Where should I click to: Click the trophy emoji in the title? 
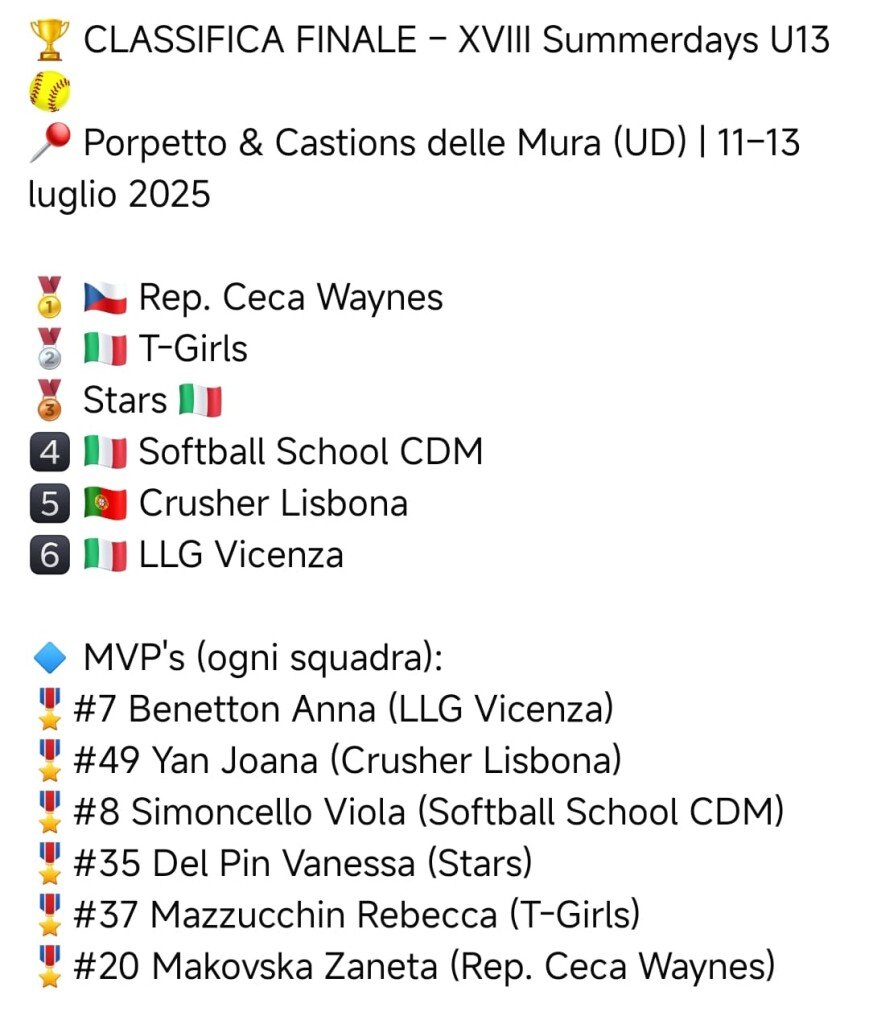(x=49, y=40)
